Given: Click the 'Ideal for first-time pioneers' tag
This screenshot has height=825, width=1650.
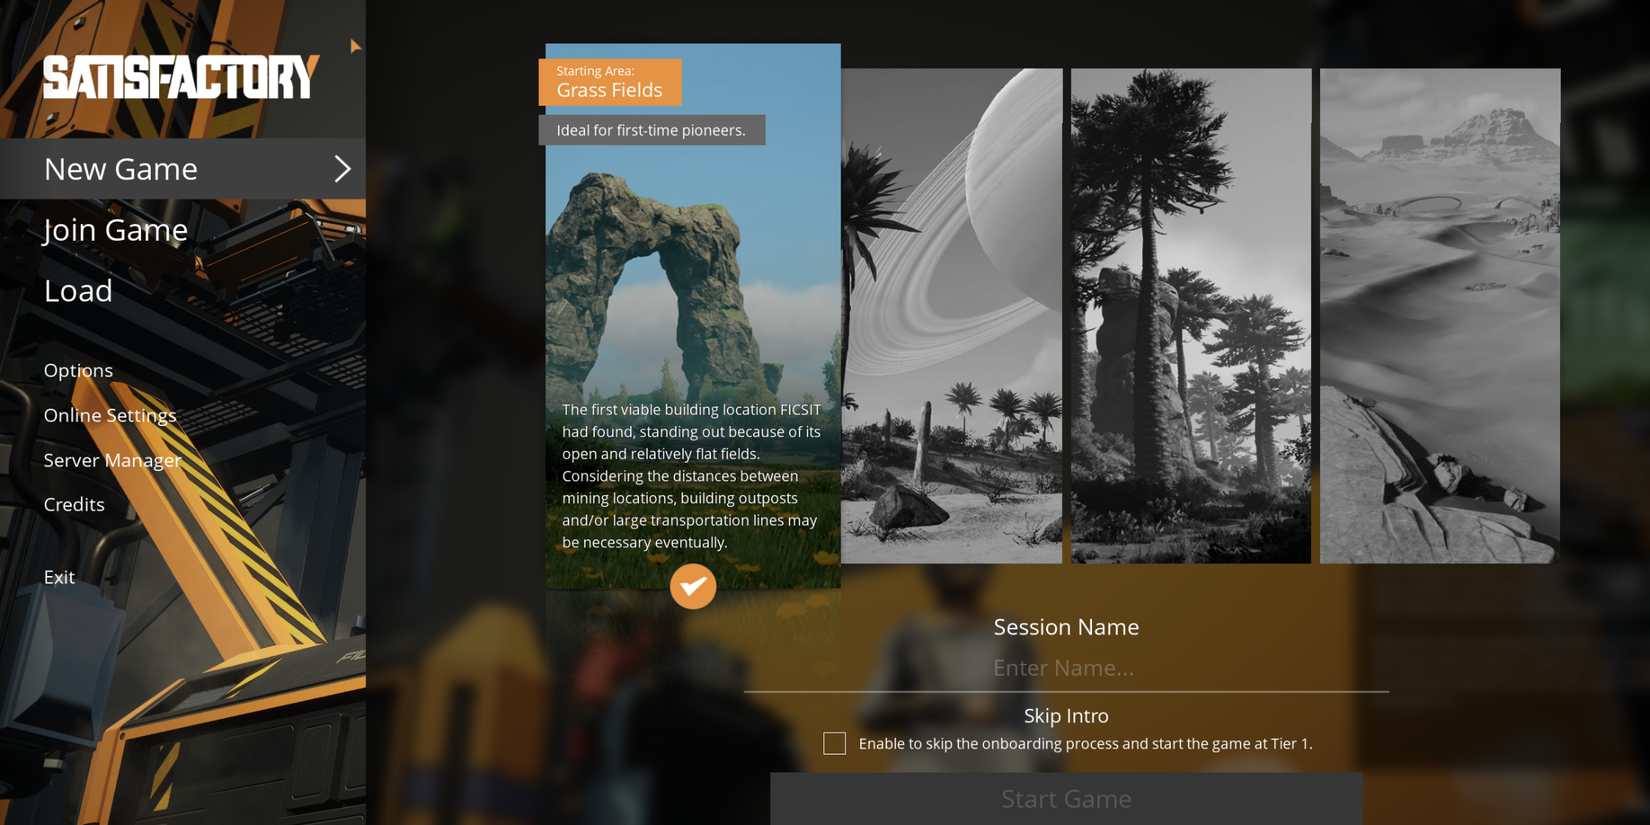Looking at the screenshot, I should pyautogui.click(x=651, y=130).
